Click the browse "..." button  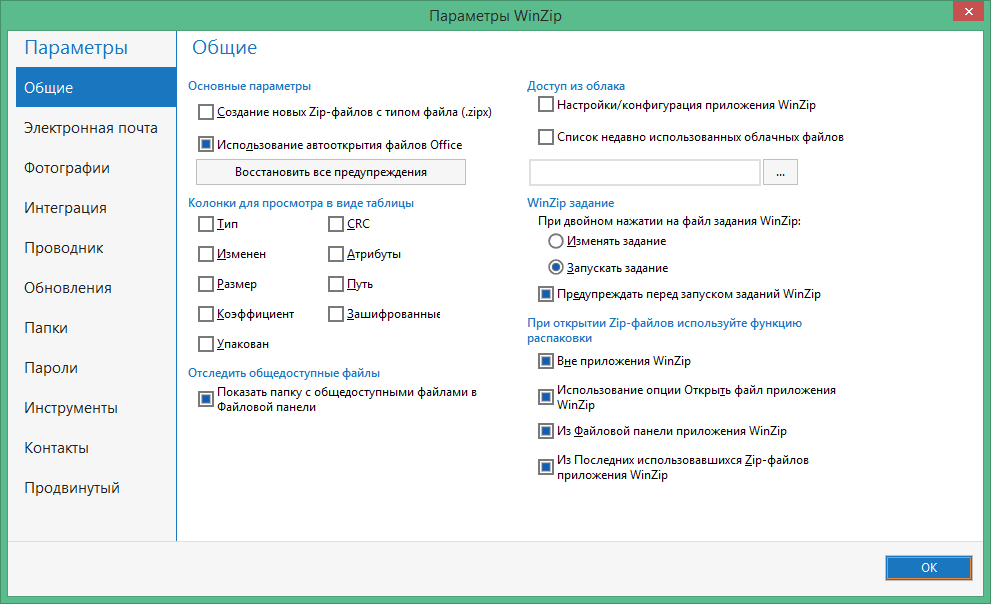tap(781, 172)
